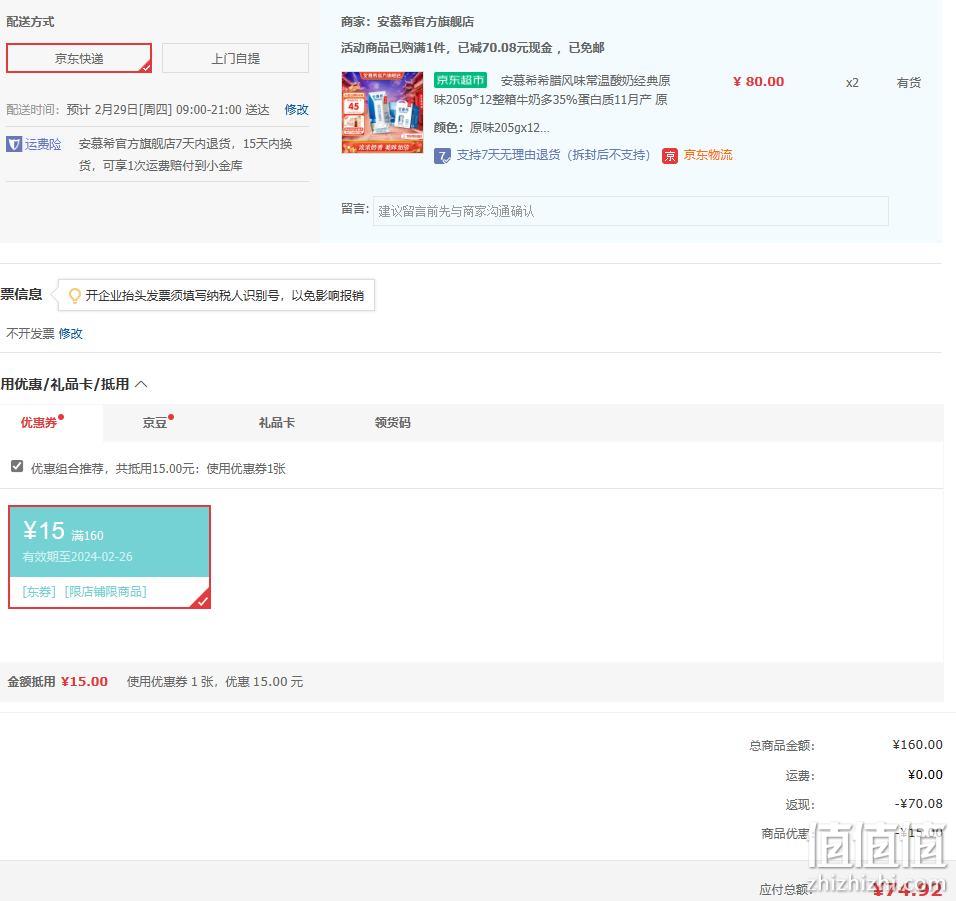Screen dimensions: 956x901
Task: Select the ¥15 满160 coupon card
Action: click(109, 557)
